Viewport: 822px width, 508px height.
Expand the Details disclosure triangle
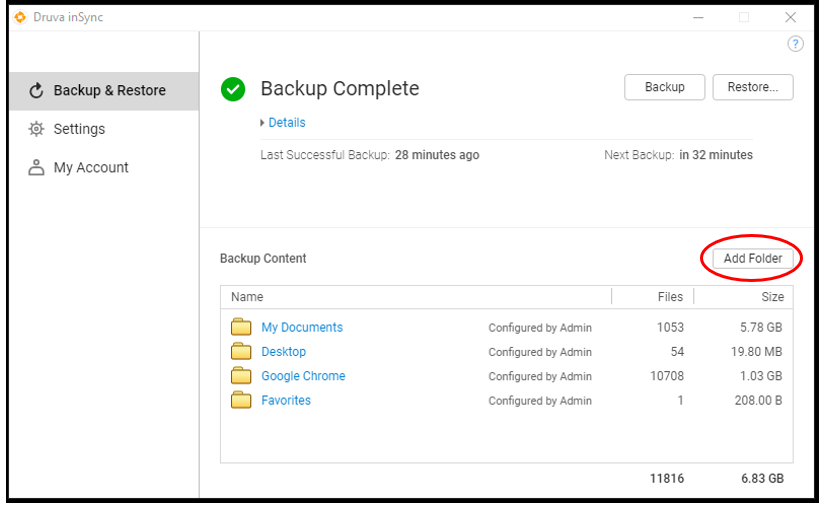tap(262, 123)
